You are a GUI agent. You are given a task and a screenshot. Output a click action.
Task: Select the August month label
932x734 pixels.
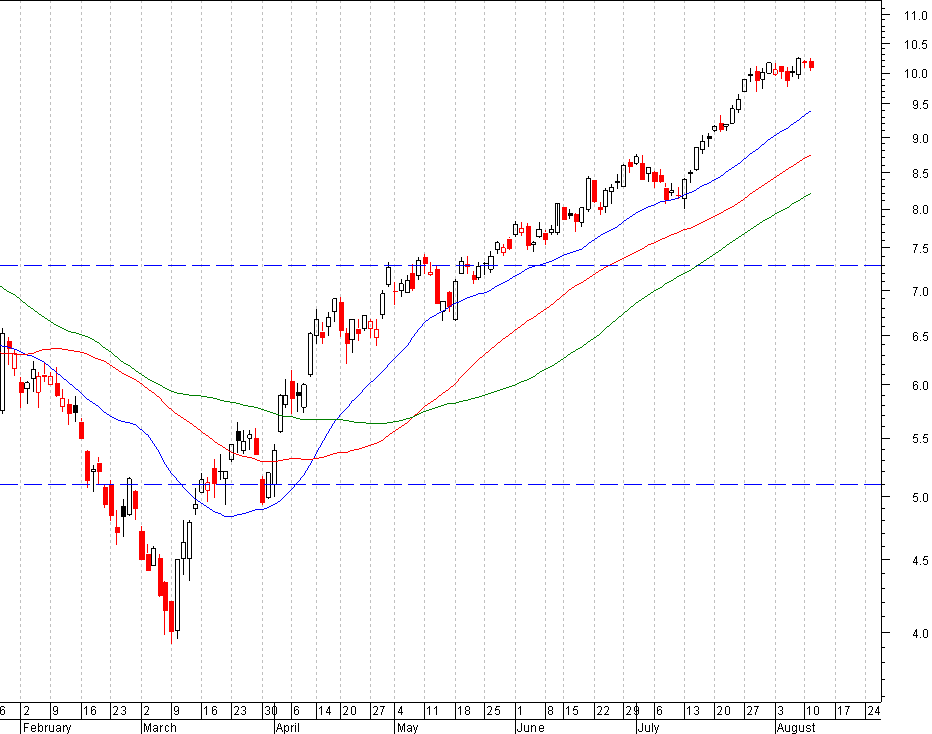796,727
